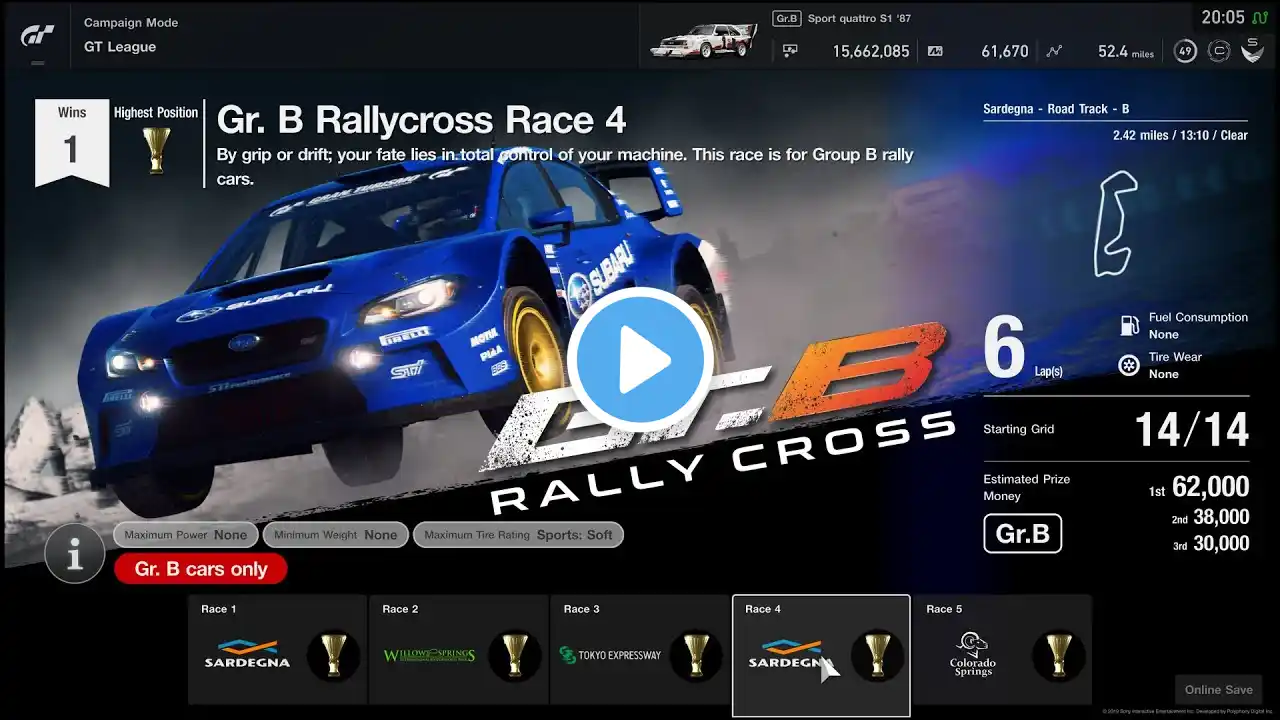Click the Willow Springs logo on Race 2
Screen dimensions: 1280x720
point(429,656)
